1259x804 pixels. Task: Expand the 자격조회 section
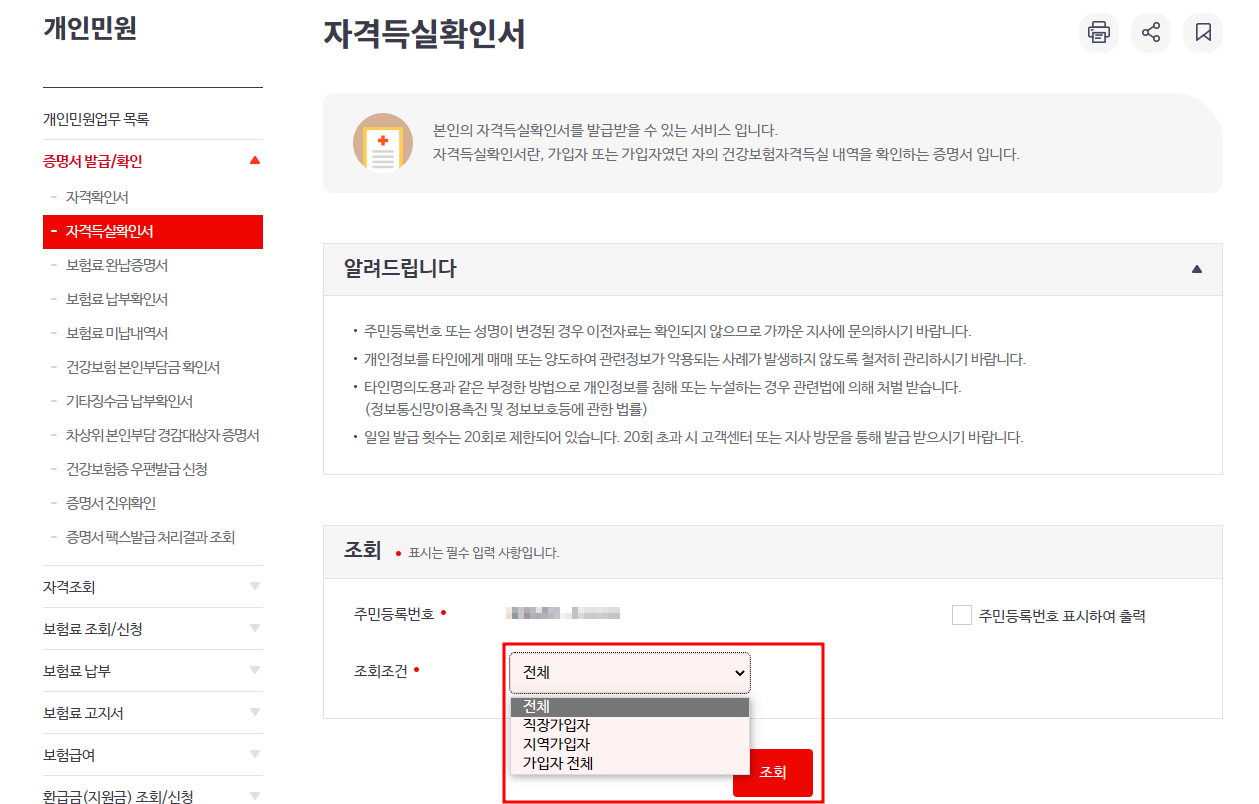(153, 587)
